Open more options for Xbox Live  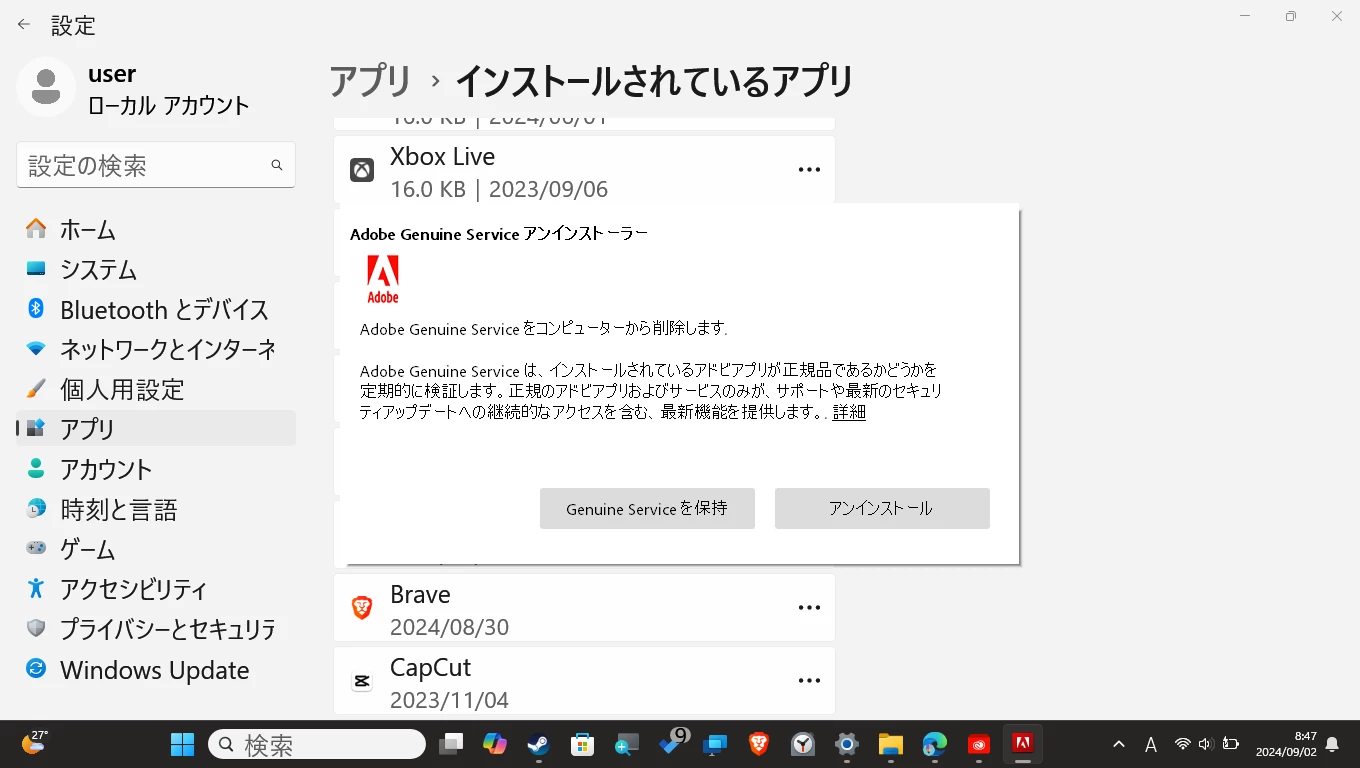click(809, 170)
